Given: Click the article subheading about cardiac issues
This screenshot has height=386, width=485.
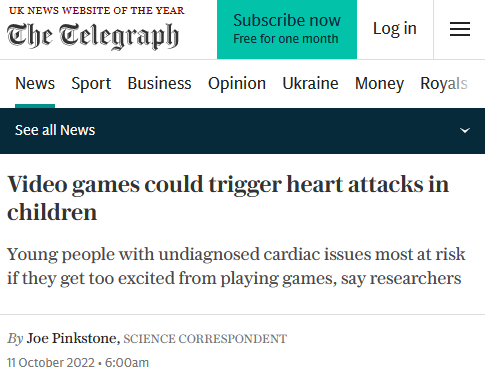Looking at the screenshot, I should [236, 266].
